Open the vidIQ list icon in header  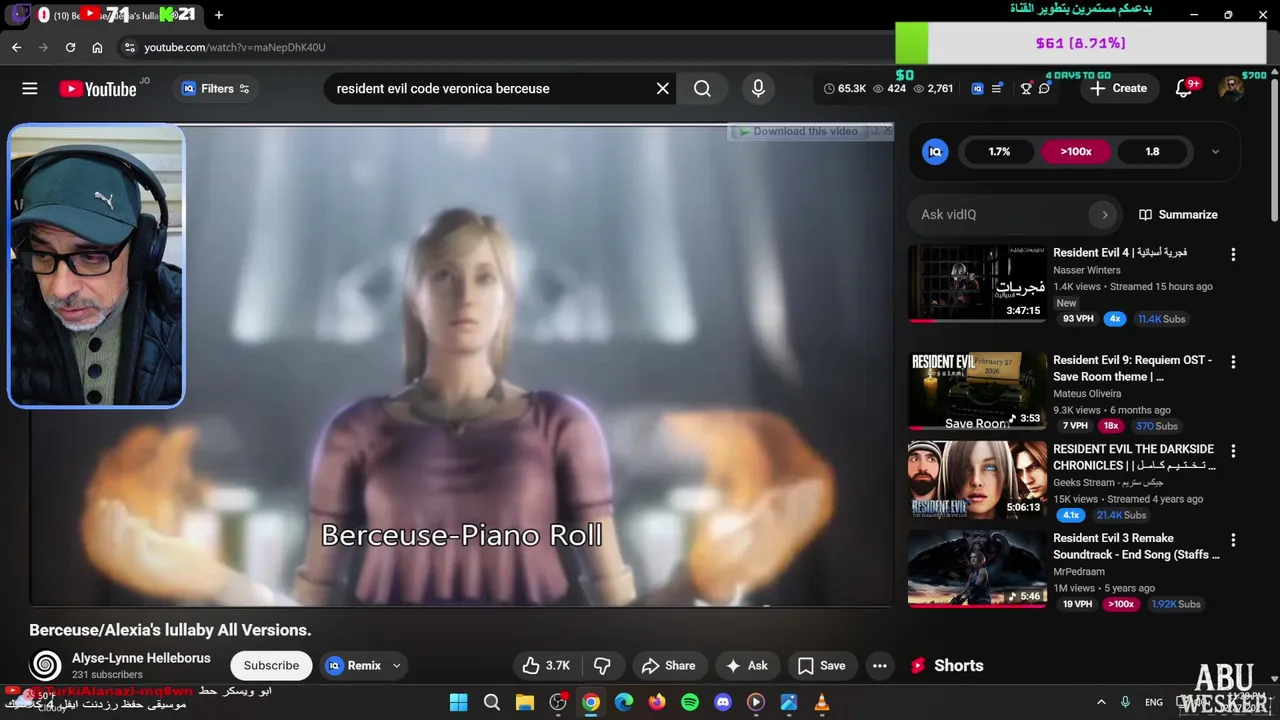pos(997,88)
